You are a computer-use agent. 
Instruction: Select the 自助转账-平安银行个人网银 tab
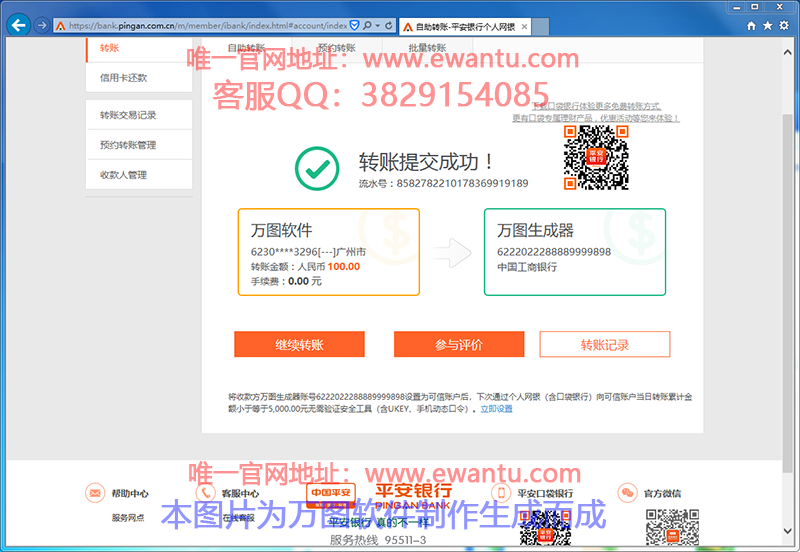(465, 27)
